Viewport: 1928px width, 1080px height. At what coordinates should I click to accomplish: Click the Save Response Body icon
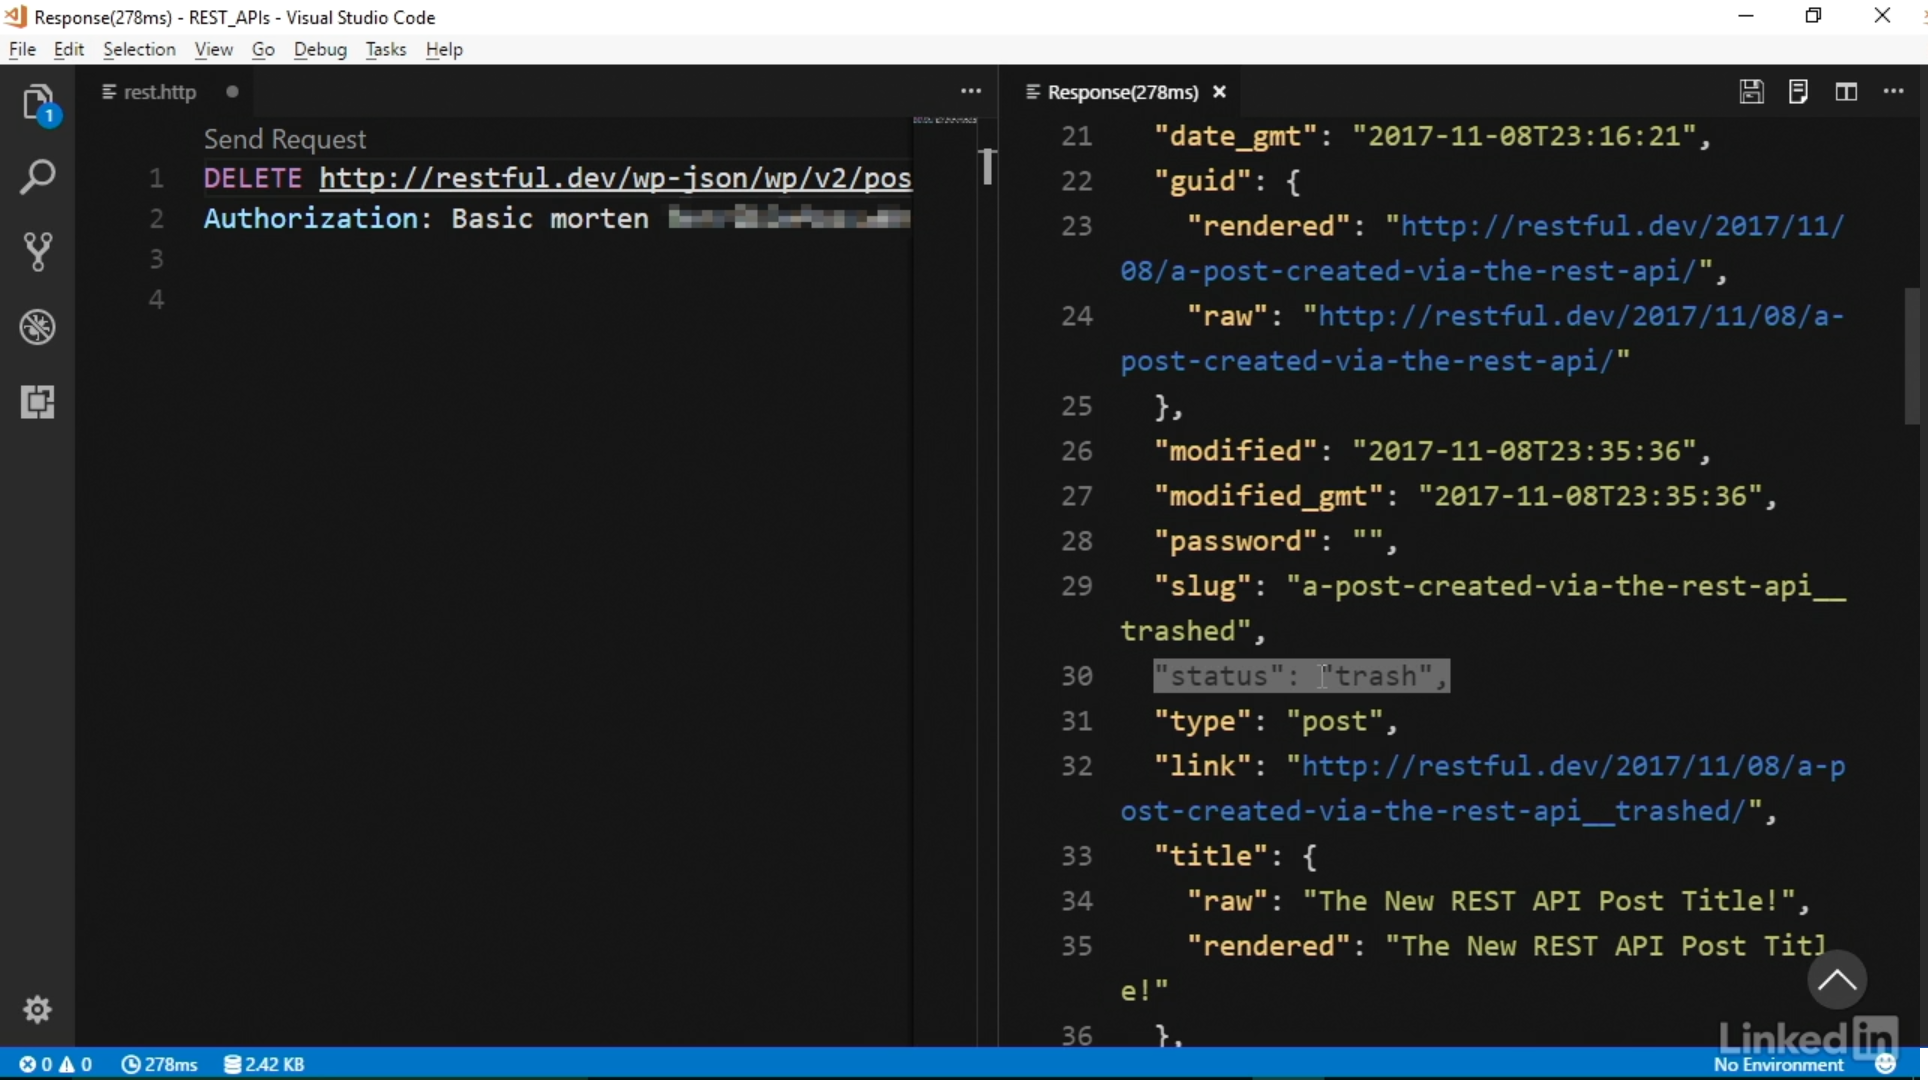(1798, 92)
